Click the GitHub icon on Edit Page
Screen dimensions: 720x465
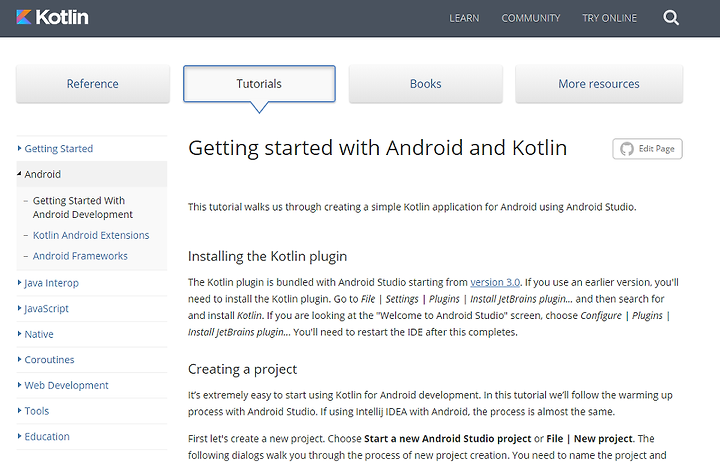[x=627, y=149]
